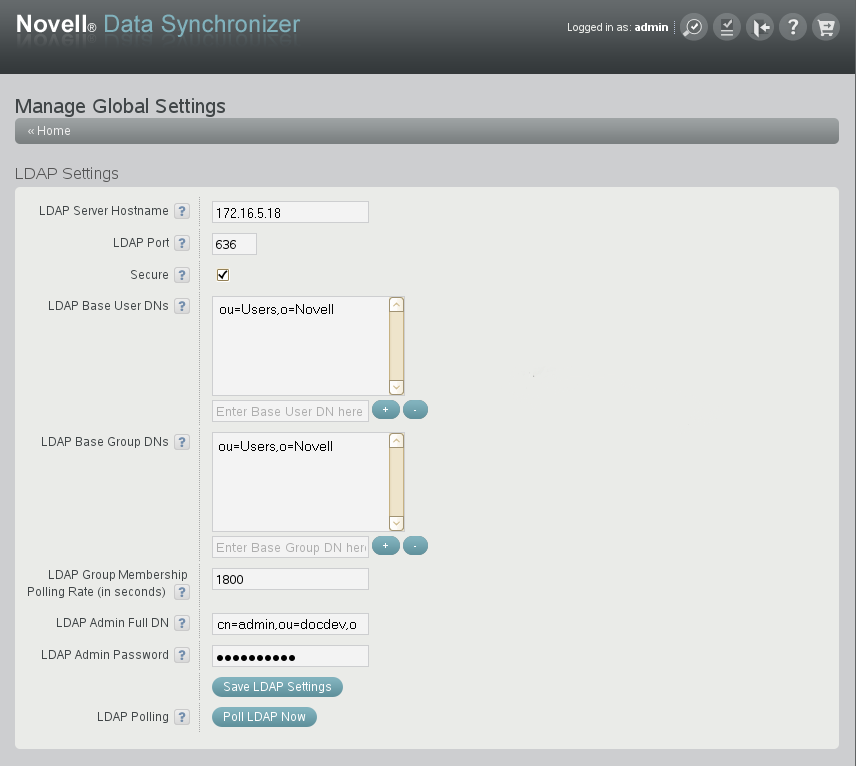This screenshot has width=856, height=766.
Task: Open the search/monitoring magnifier icon in header
Action: [694, 27]
